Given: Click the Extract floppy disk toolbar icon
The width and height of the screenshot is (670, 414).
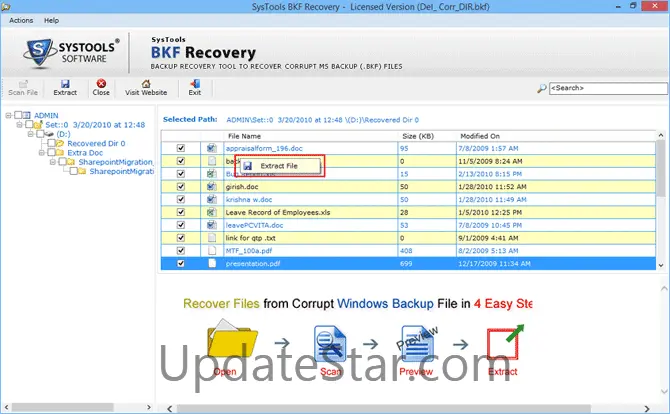Looking at the screenshot, I should point(65,83).
